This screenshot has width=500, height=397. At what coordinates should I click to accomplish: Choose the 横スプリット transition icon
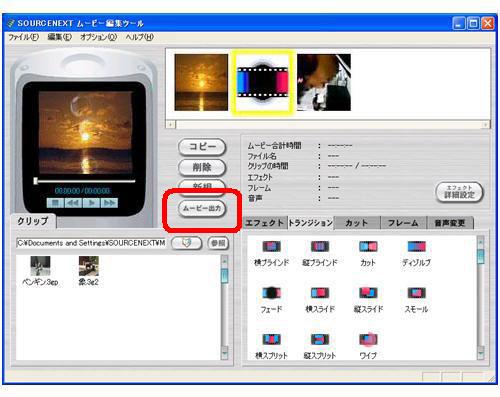point(271,340)
